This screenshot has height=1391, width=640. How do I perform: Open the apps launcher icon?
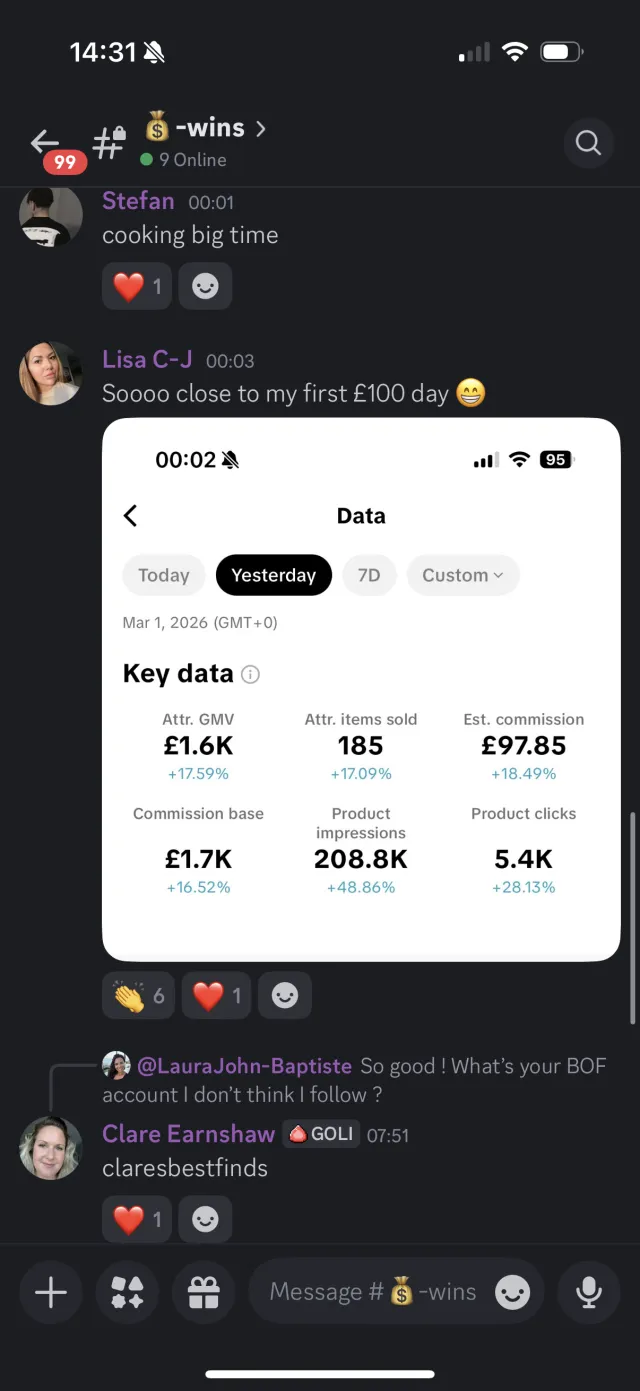[127, 1292]
